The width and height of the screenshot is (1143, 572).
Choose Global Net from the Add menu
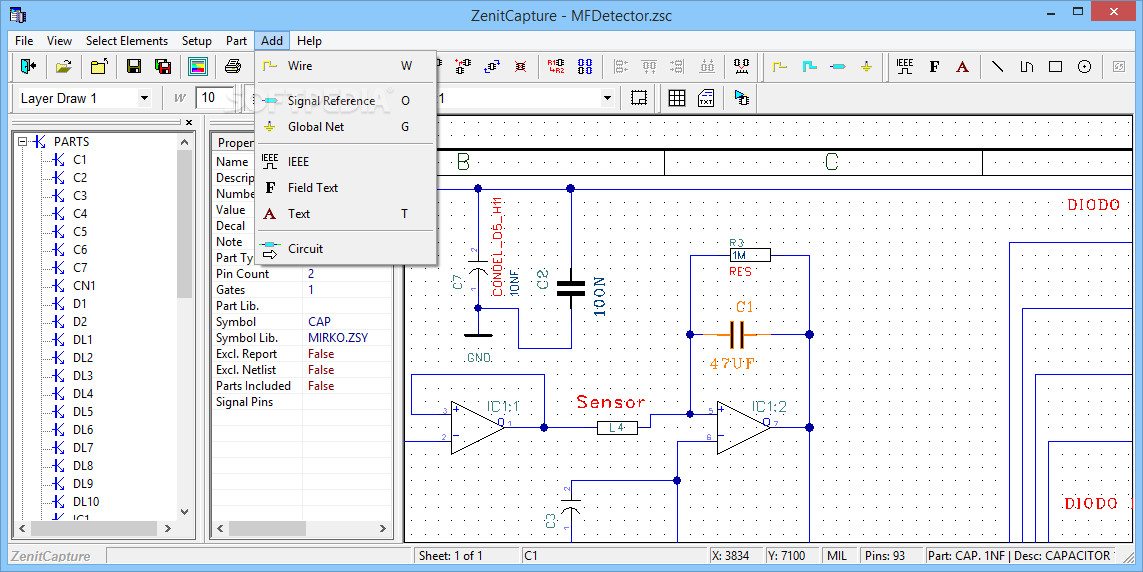pos(346,127)
